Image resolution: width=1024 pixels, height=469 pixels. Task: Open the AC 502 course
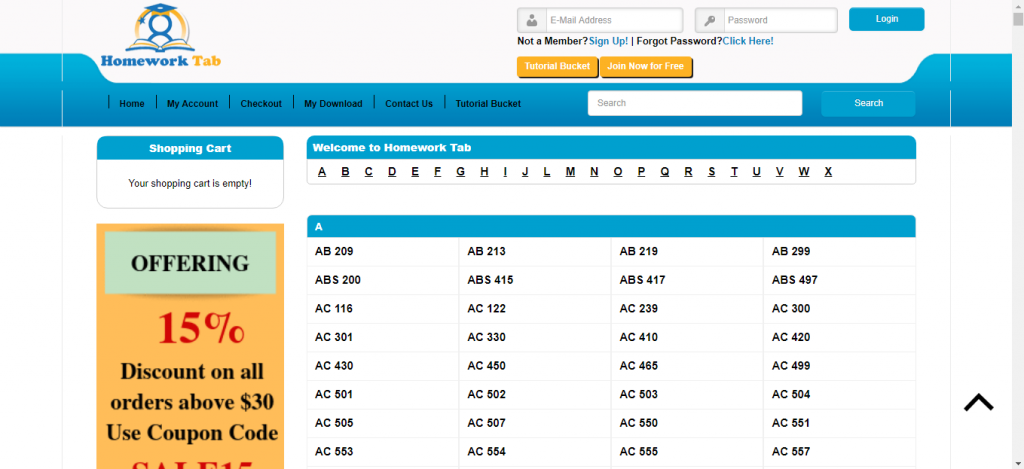(487, 395)
